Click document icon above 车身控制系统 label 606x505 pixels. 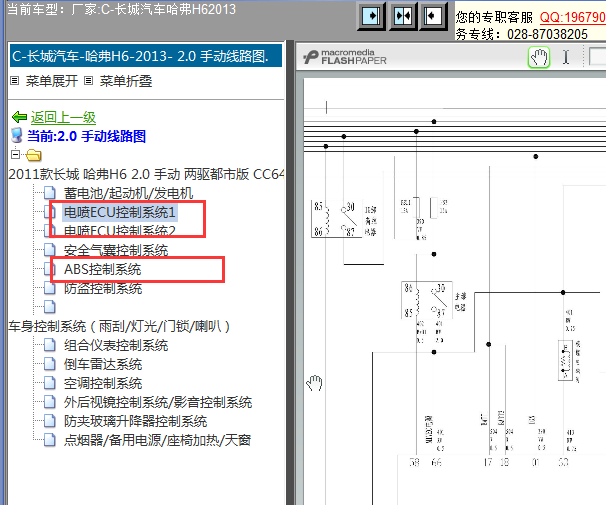49,307
